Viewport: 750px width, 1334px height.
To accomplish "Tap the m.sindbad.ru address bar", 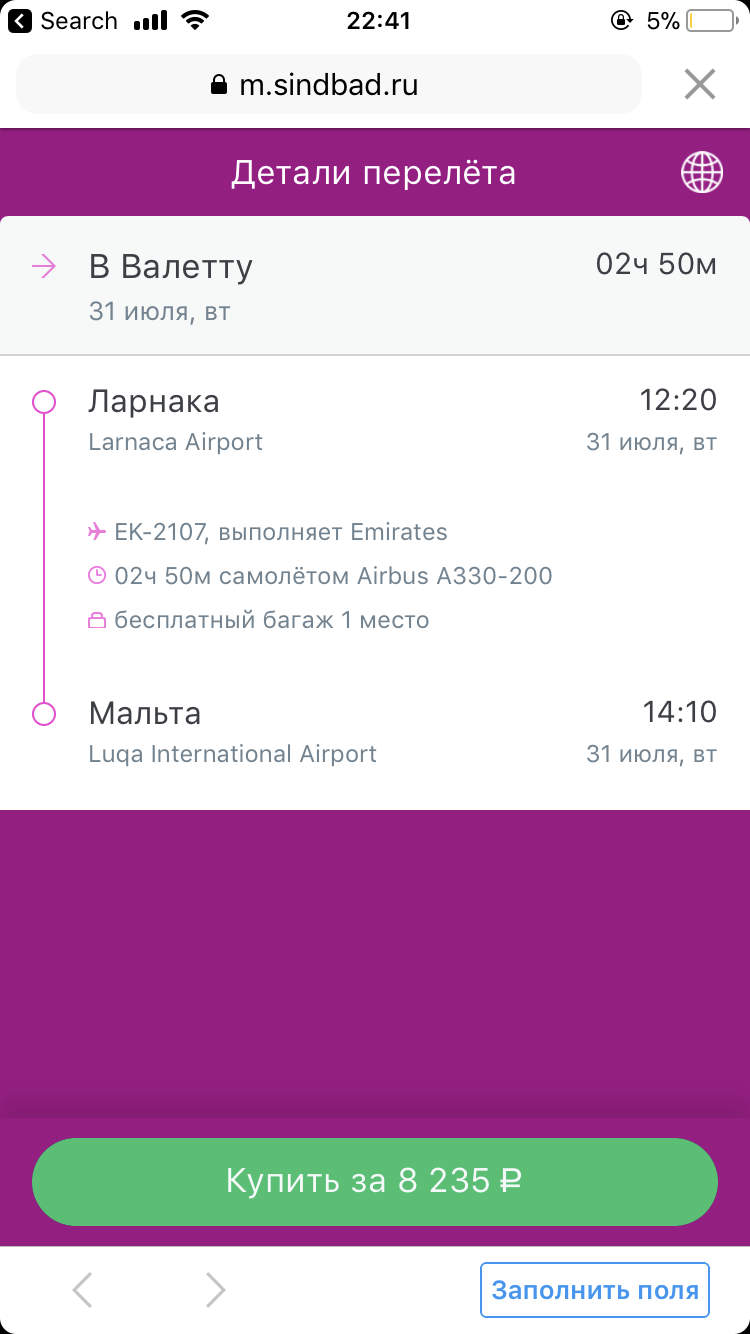I will click(328, 85).
